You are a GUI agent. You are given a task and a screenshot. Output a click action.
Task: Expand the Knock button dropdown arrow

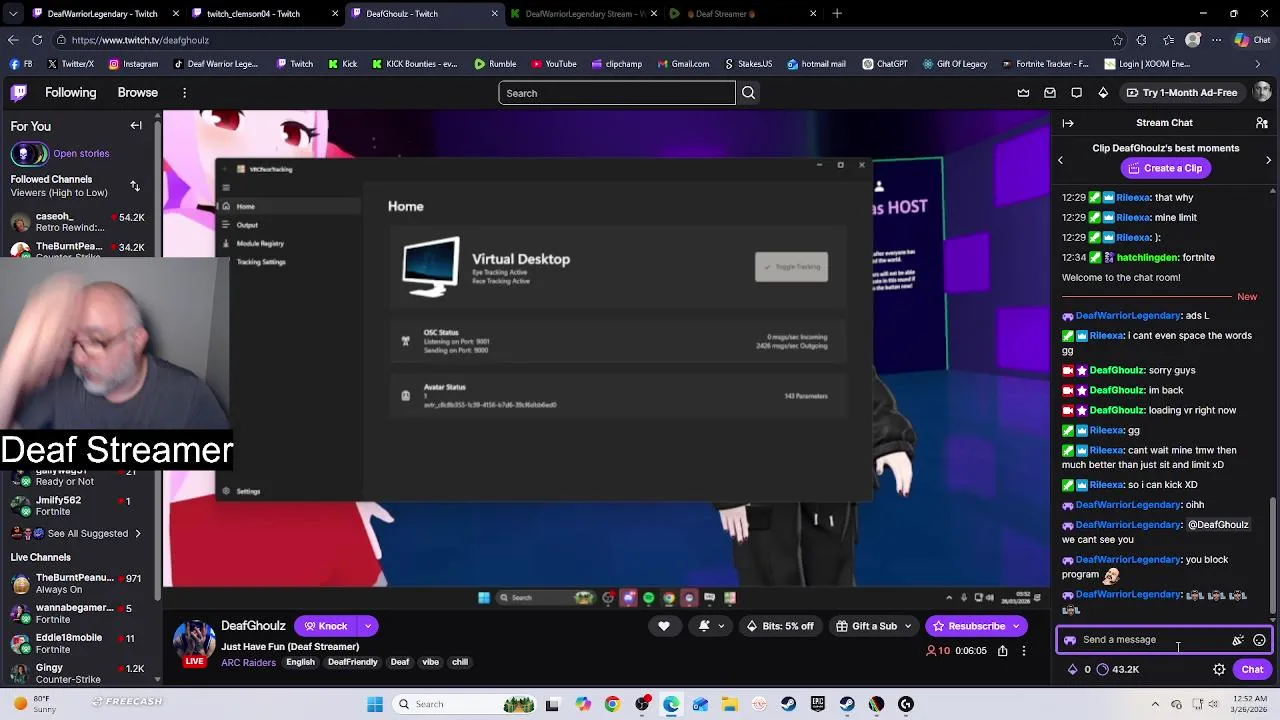coord(368,627)
